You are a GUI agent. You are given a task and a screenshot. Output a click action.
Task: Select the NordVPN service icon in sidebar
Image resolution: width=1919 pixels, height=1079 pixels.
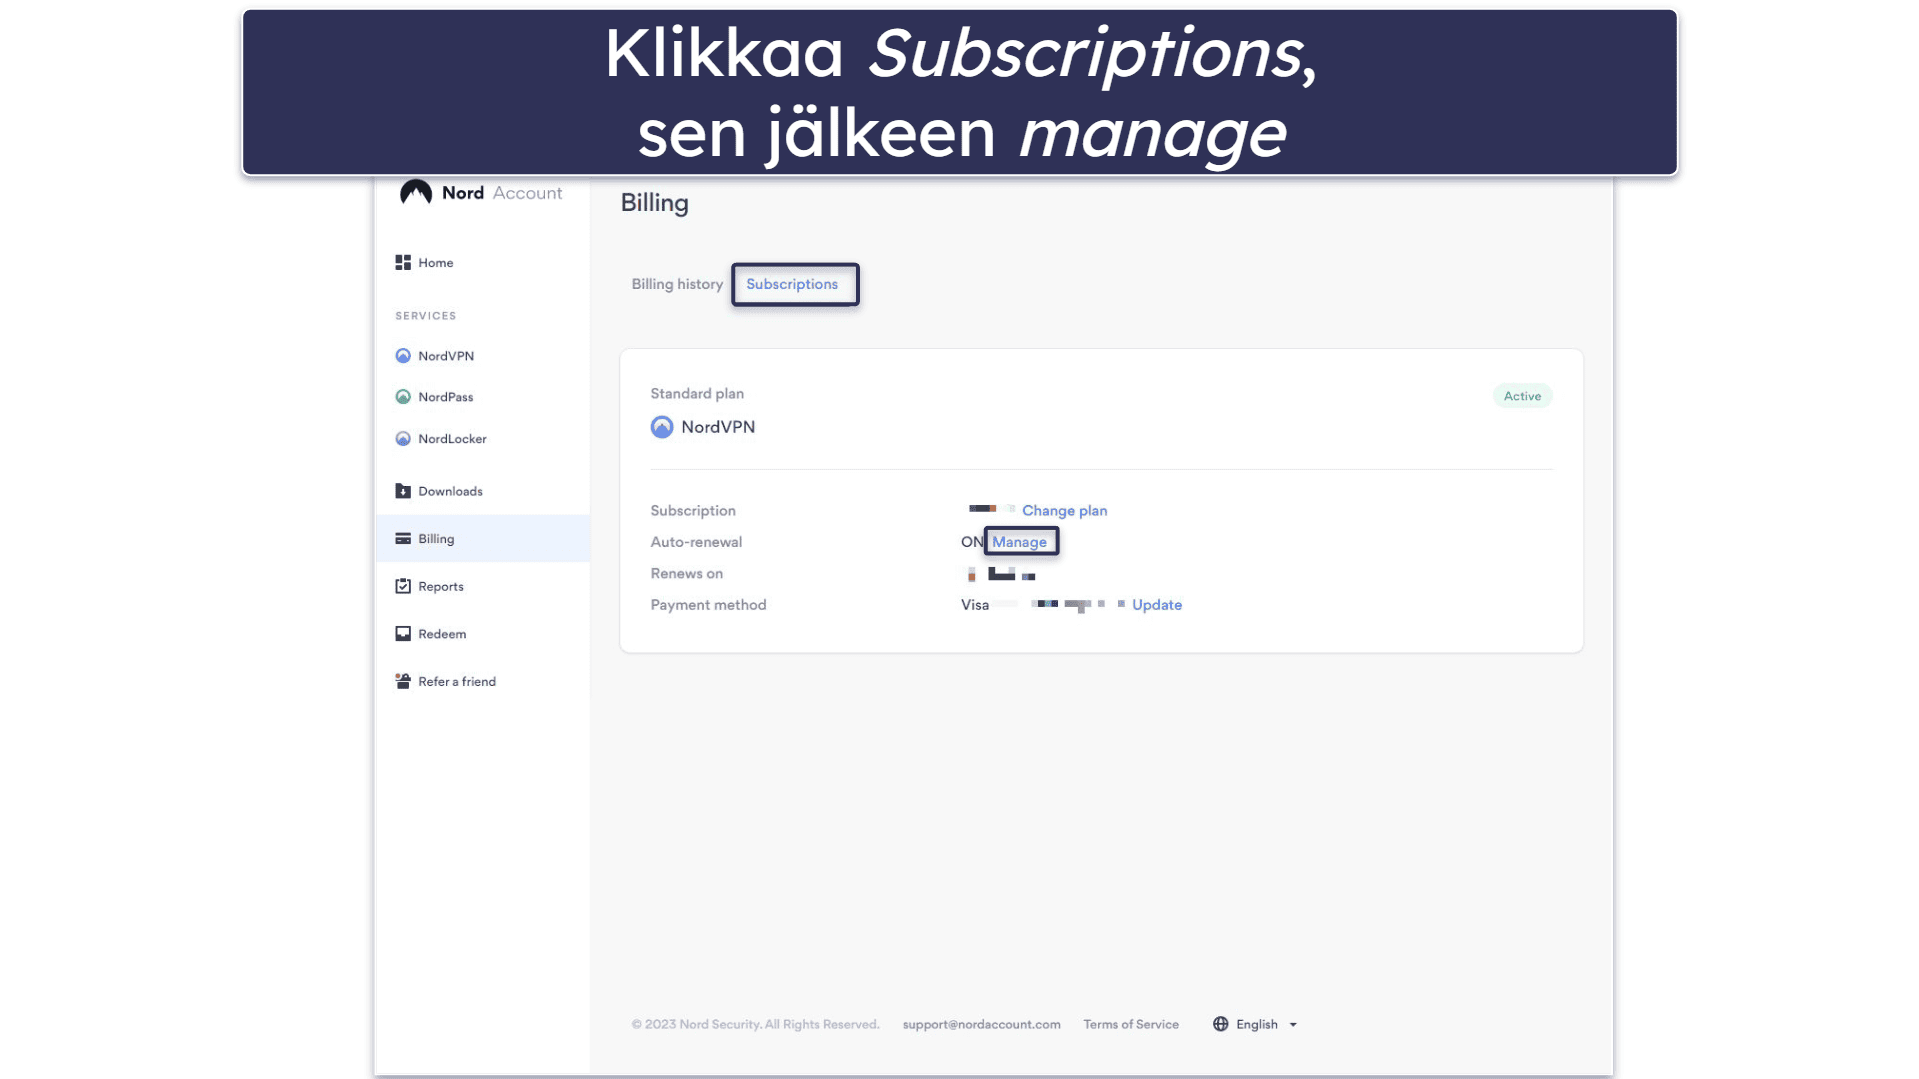[403, 356]
